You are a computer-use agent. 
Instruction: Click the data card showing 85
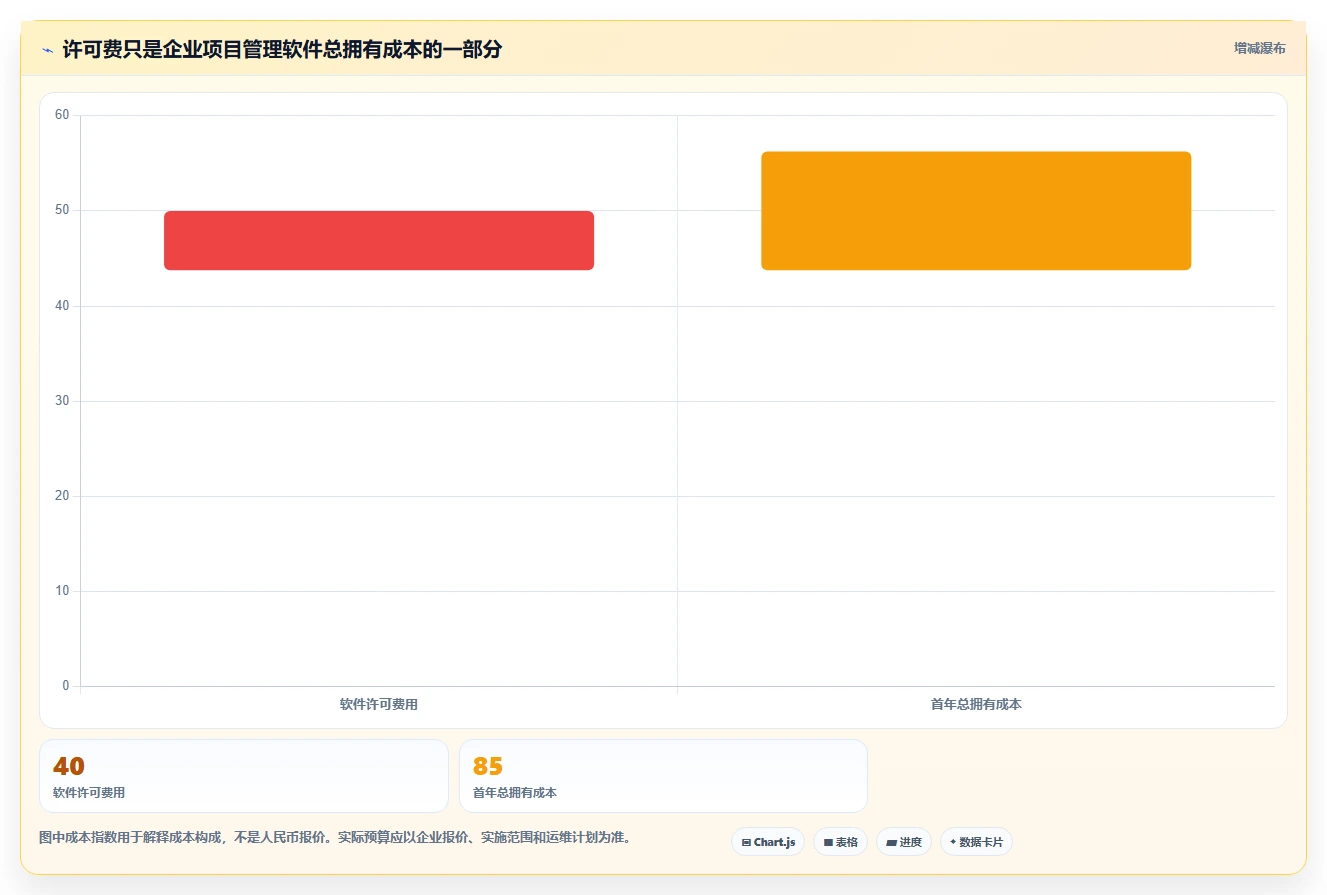663,776
